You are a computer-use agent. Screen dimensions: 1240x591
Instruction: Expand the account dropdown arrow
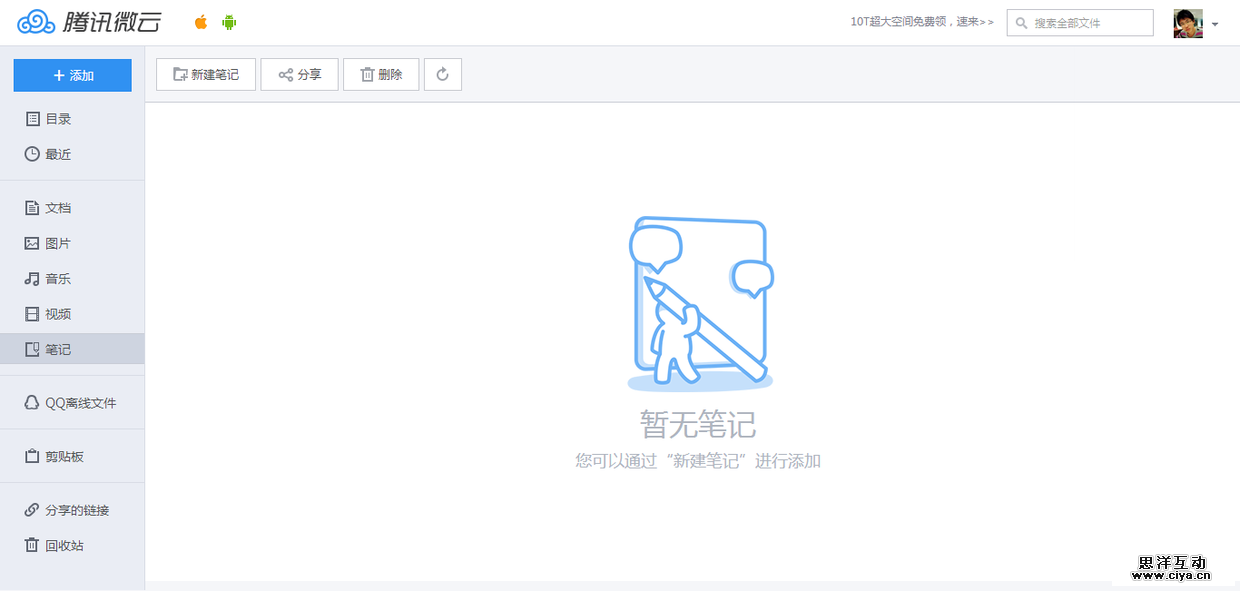[1215, 24]
